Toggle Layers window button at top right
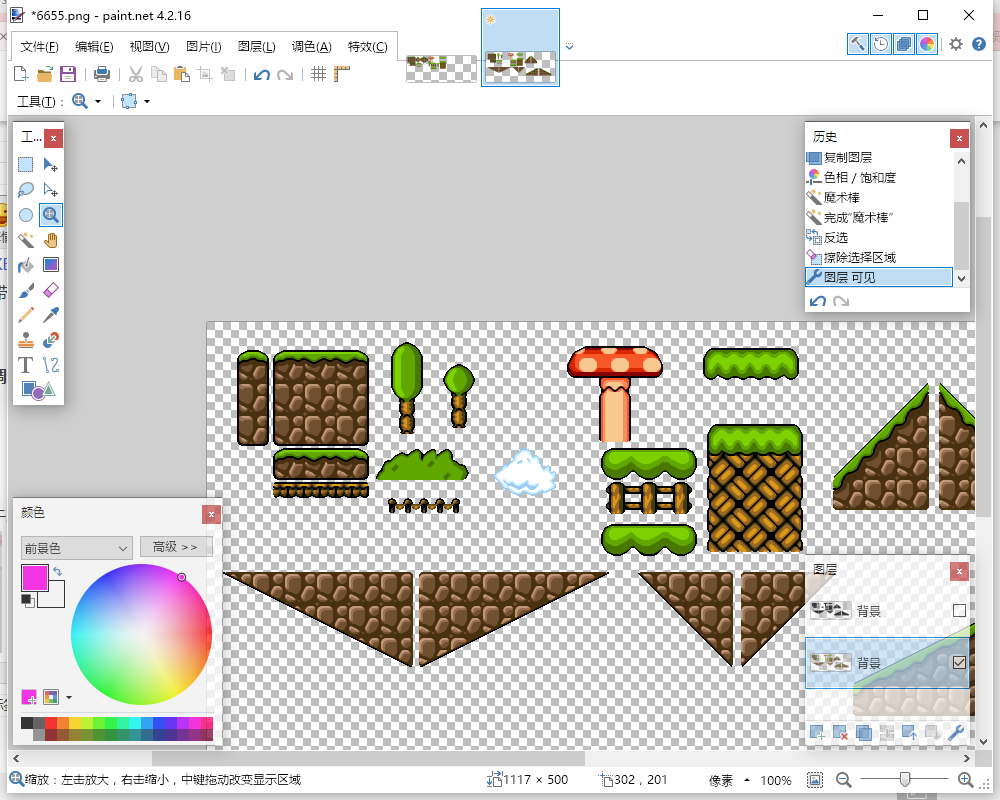The image size is (1000, 800). point(904,44)
